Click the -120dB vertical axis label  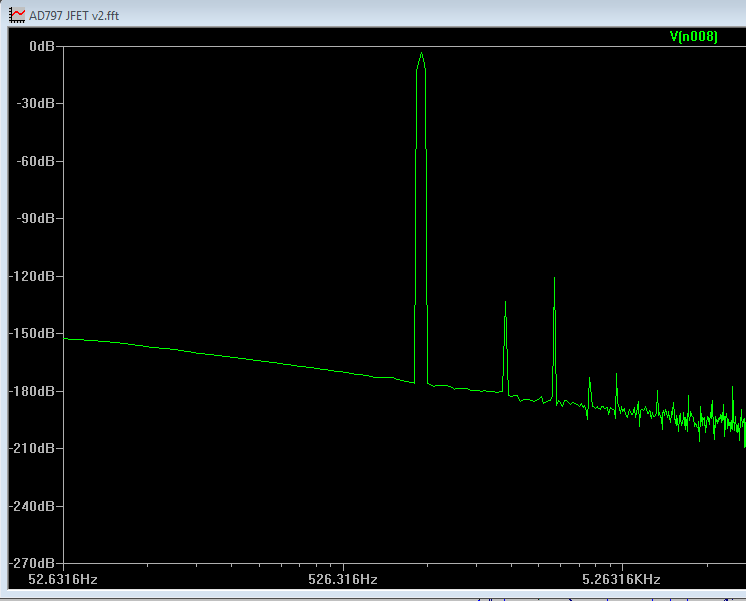click(x=32, y=276)
